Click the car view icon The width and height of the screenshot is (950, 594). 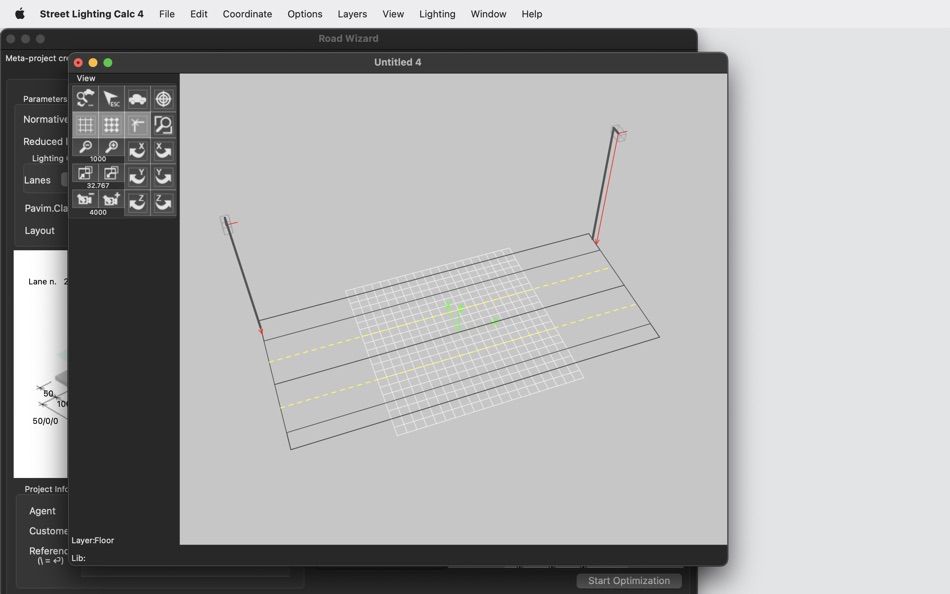(x=137, y=98)
